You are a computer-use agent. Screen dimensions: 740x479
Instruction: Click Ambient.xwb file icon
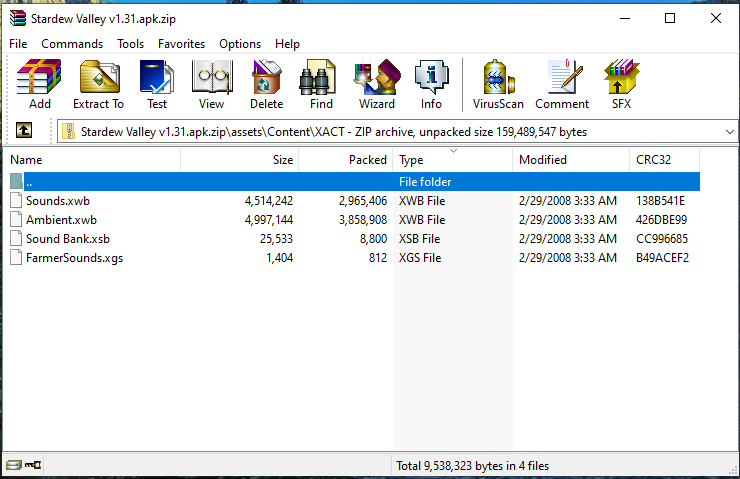(x=16, y=219)
